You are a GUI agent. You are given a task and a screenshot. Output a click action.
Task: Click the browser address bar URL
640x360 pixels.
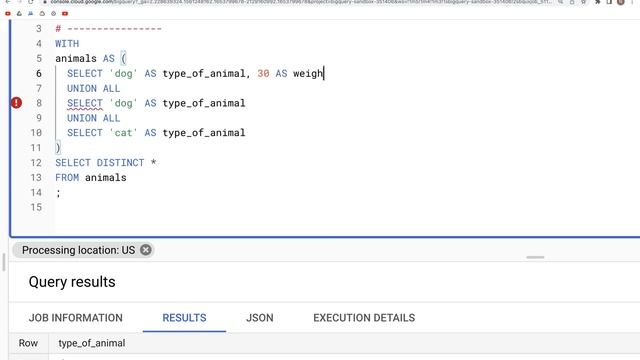pos(301,2)
